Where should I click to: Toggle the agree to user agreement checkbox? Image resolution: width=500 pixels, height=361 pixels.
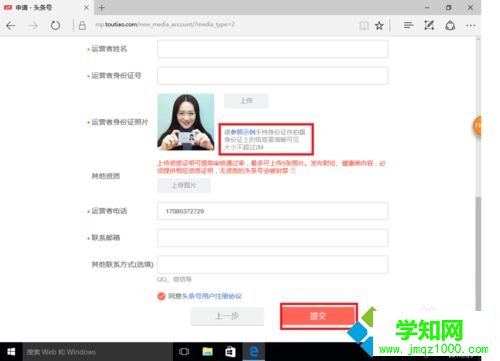(x=161, y=296)
